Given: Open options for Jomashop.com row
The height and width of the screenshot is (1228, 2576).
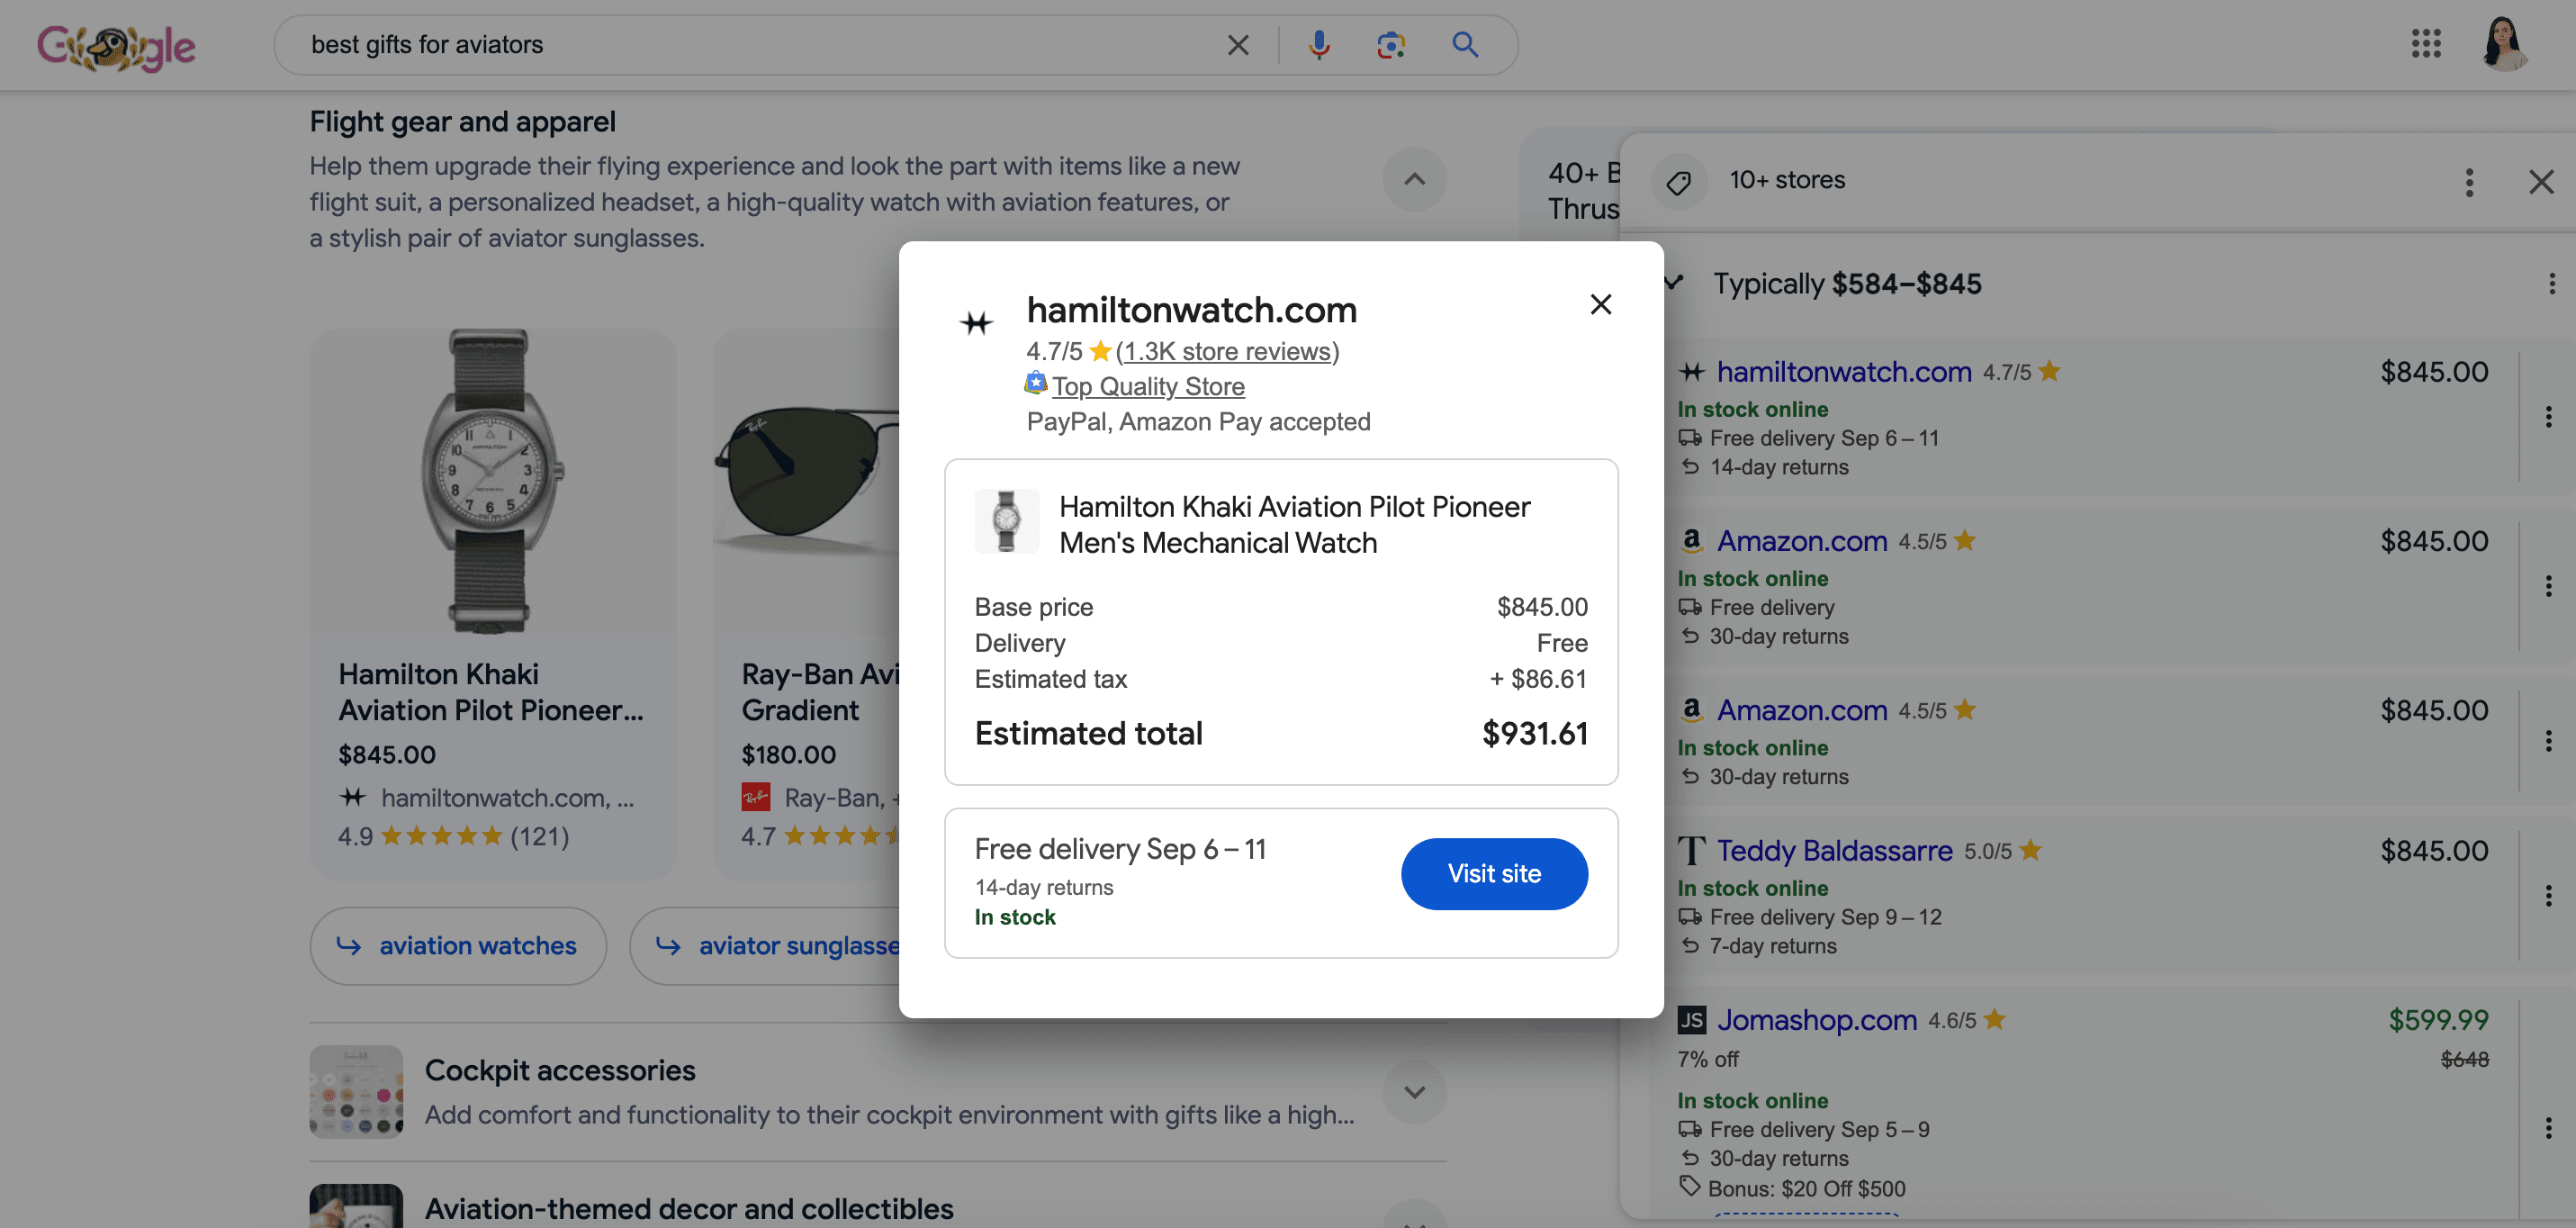Looking at the screenshot, I should (2547, 1128).
